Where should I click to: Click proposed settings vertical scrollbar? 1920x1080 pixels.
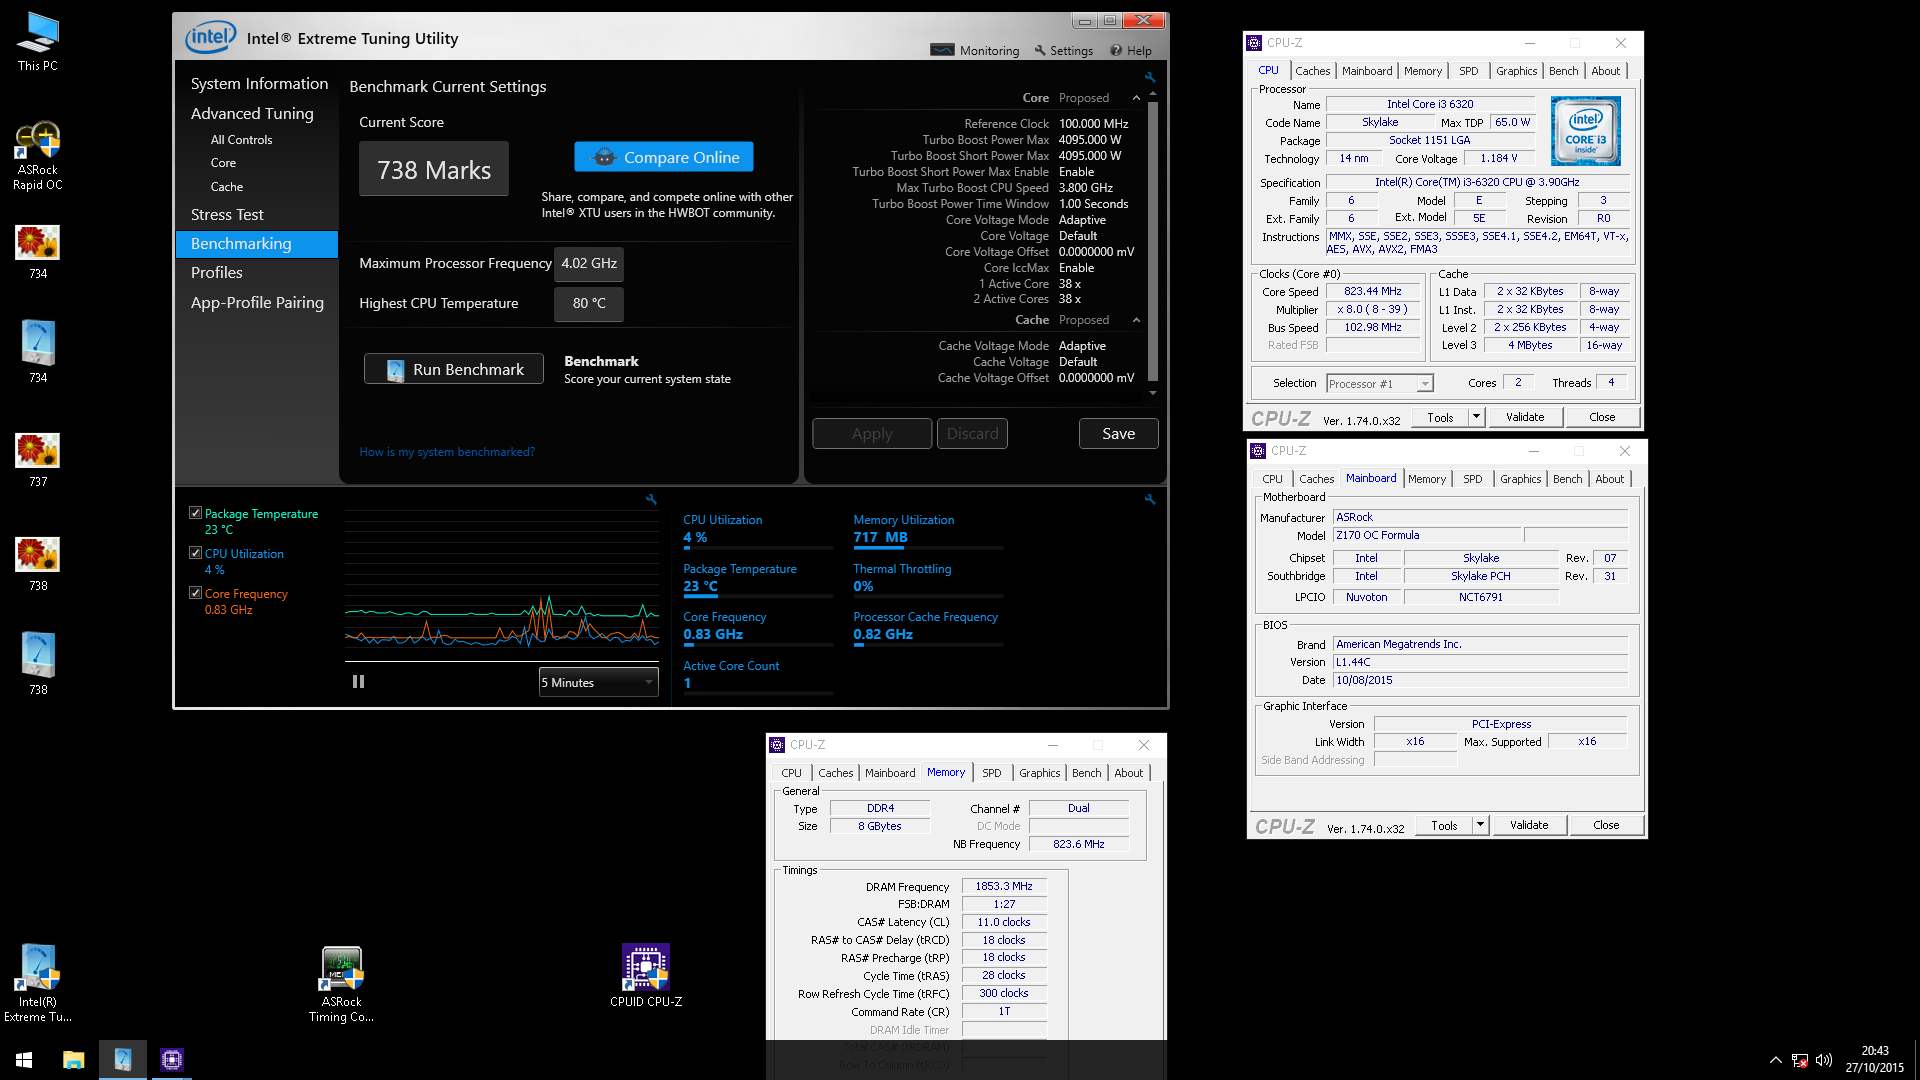click(1153, 240)
